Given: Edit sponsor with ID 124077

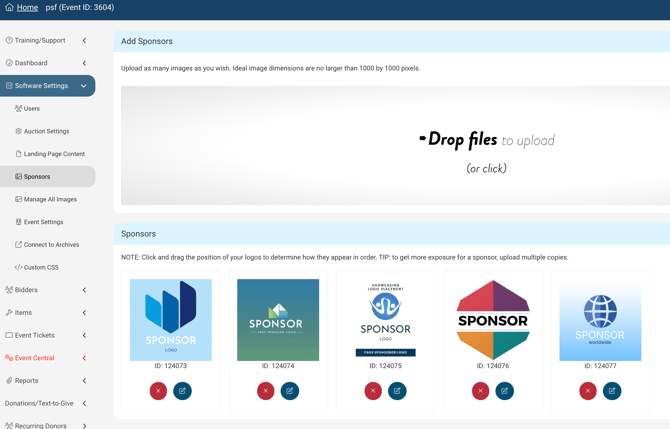Looking at the screenshot, I should point(612,391).
